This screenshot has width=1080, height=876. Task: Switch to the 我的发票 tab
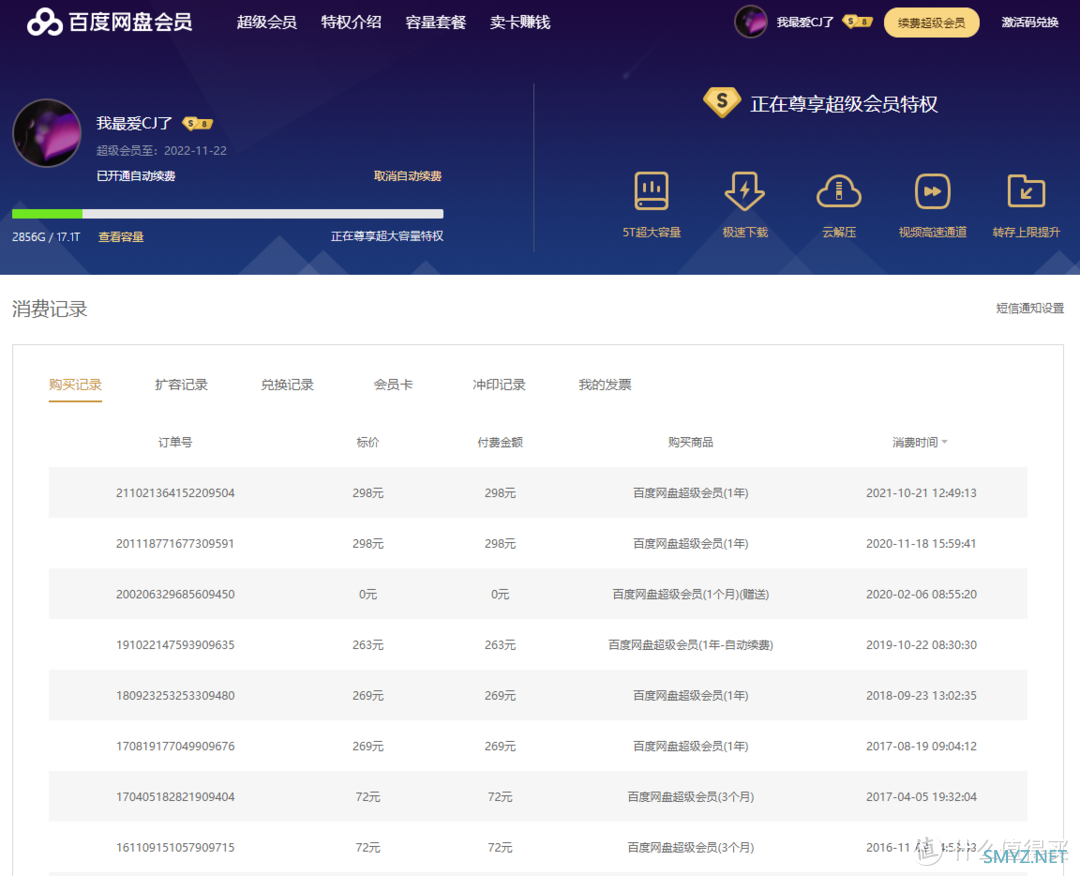pyautogui.click(x=605, y=385)
